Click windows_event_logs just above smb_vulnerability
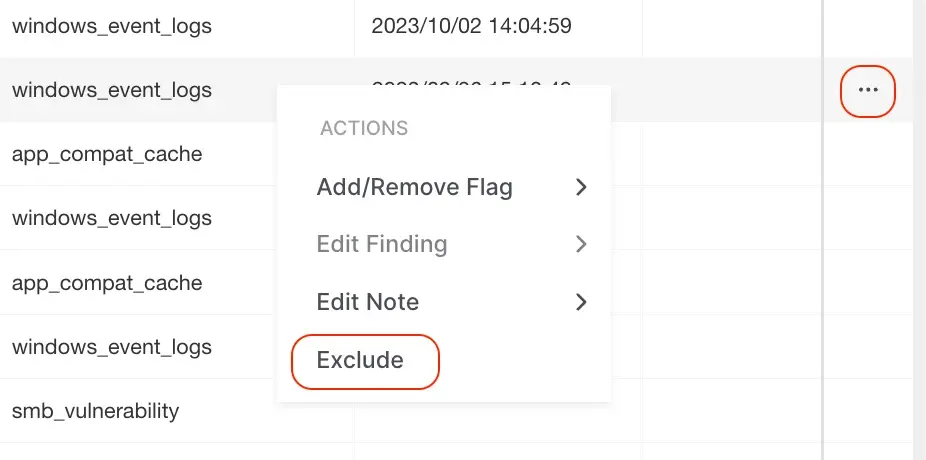Image resolution: width=926 pixels, height=460 pixels. (112, 347)
